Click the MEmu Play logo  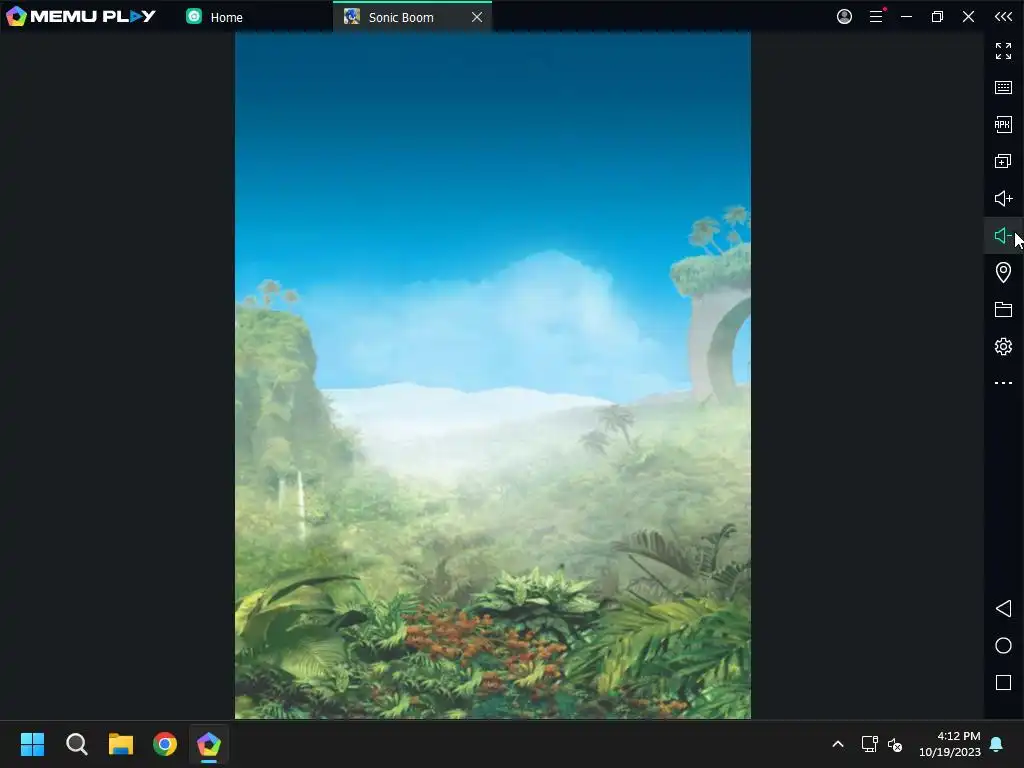point(80,16)
